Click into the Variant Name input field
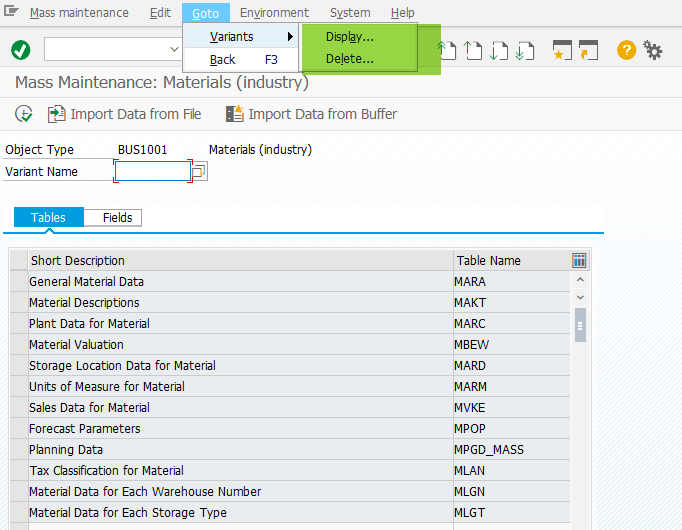This screenshot has height=530, width=682. click(152, 172)
